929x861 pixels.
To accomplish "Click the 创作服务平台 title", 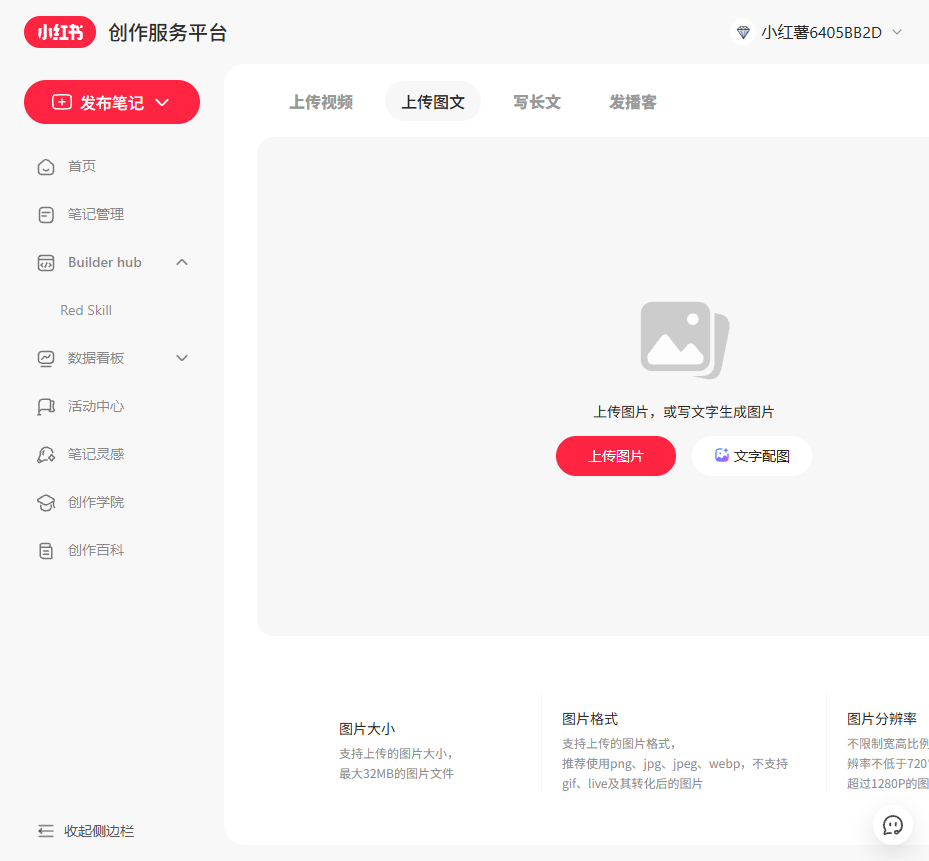I will click(x=168, y=33).
